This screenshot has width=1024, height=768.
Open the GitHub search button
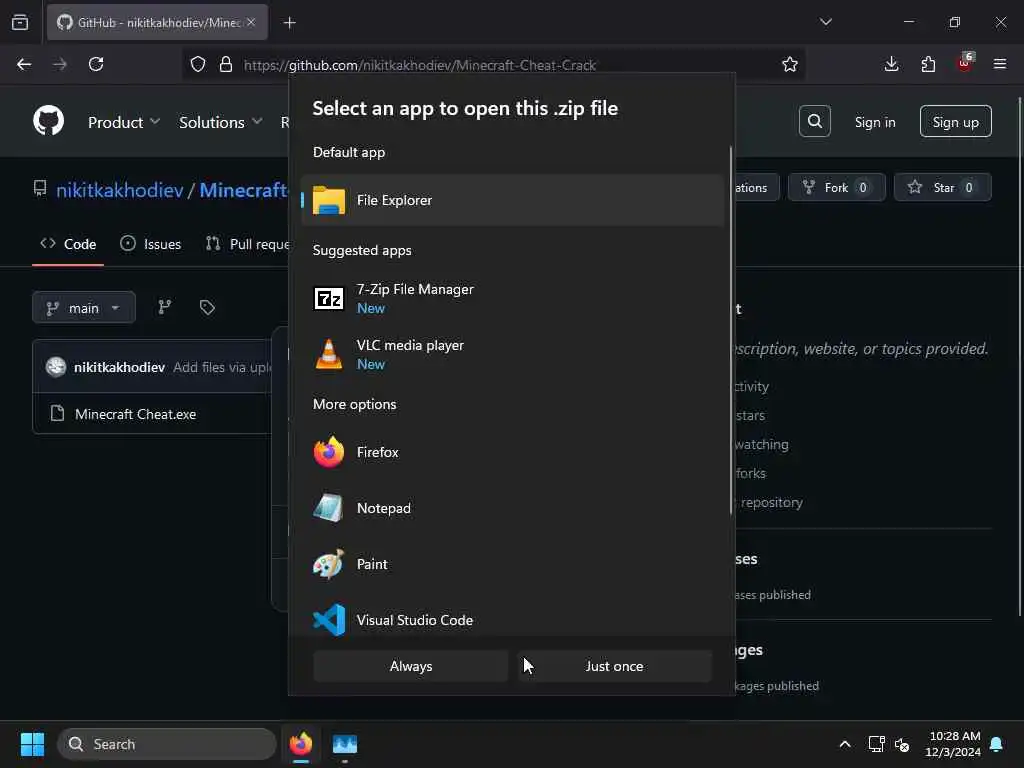tap(814, 121)
